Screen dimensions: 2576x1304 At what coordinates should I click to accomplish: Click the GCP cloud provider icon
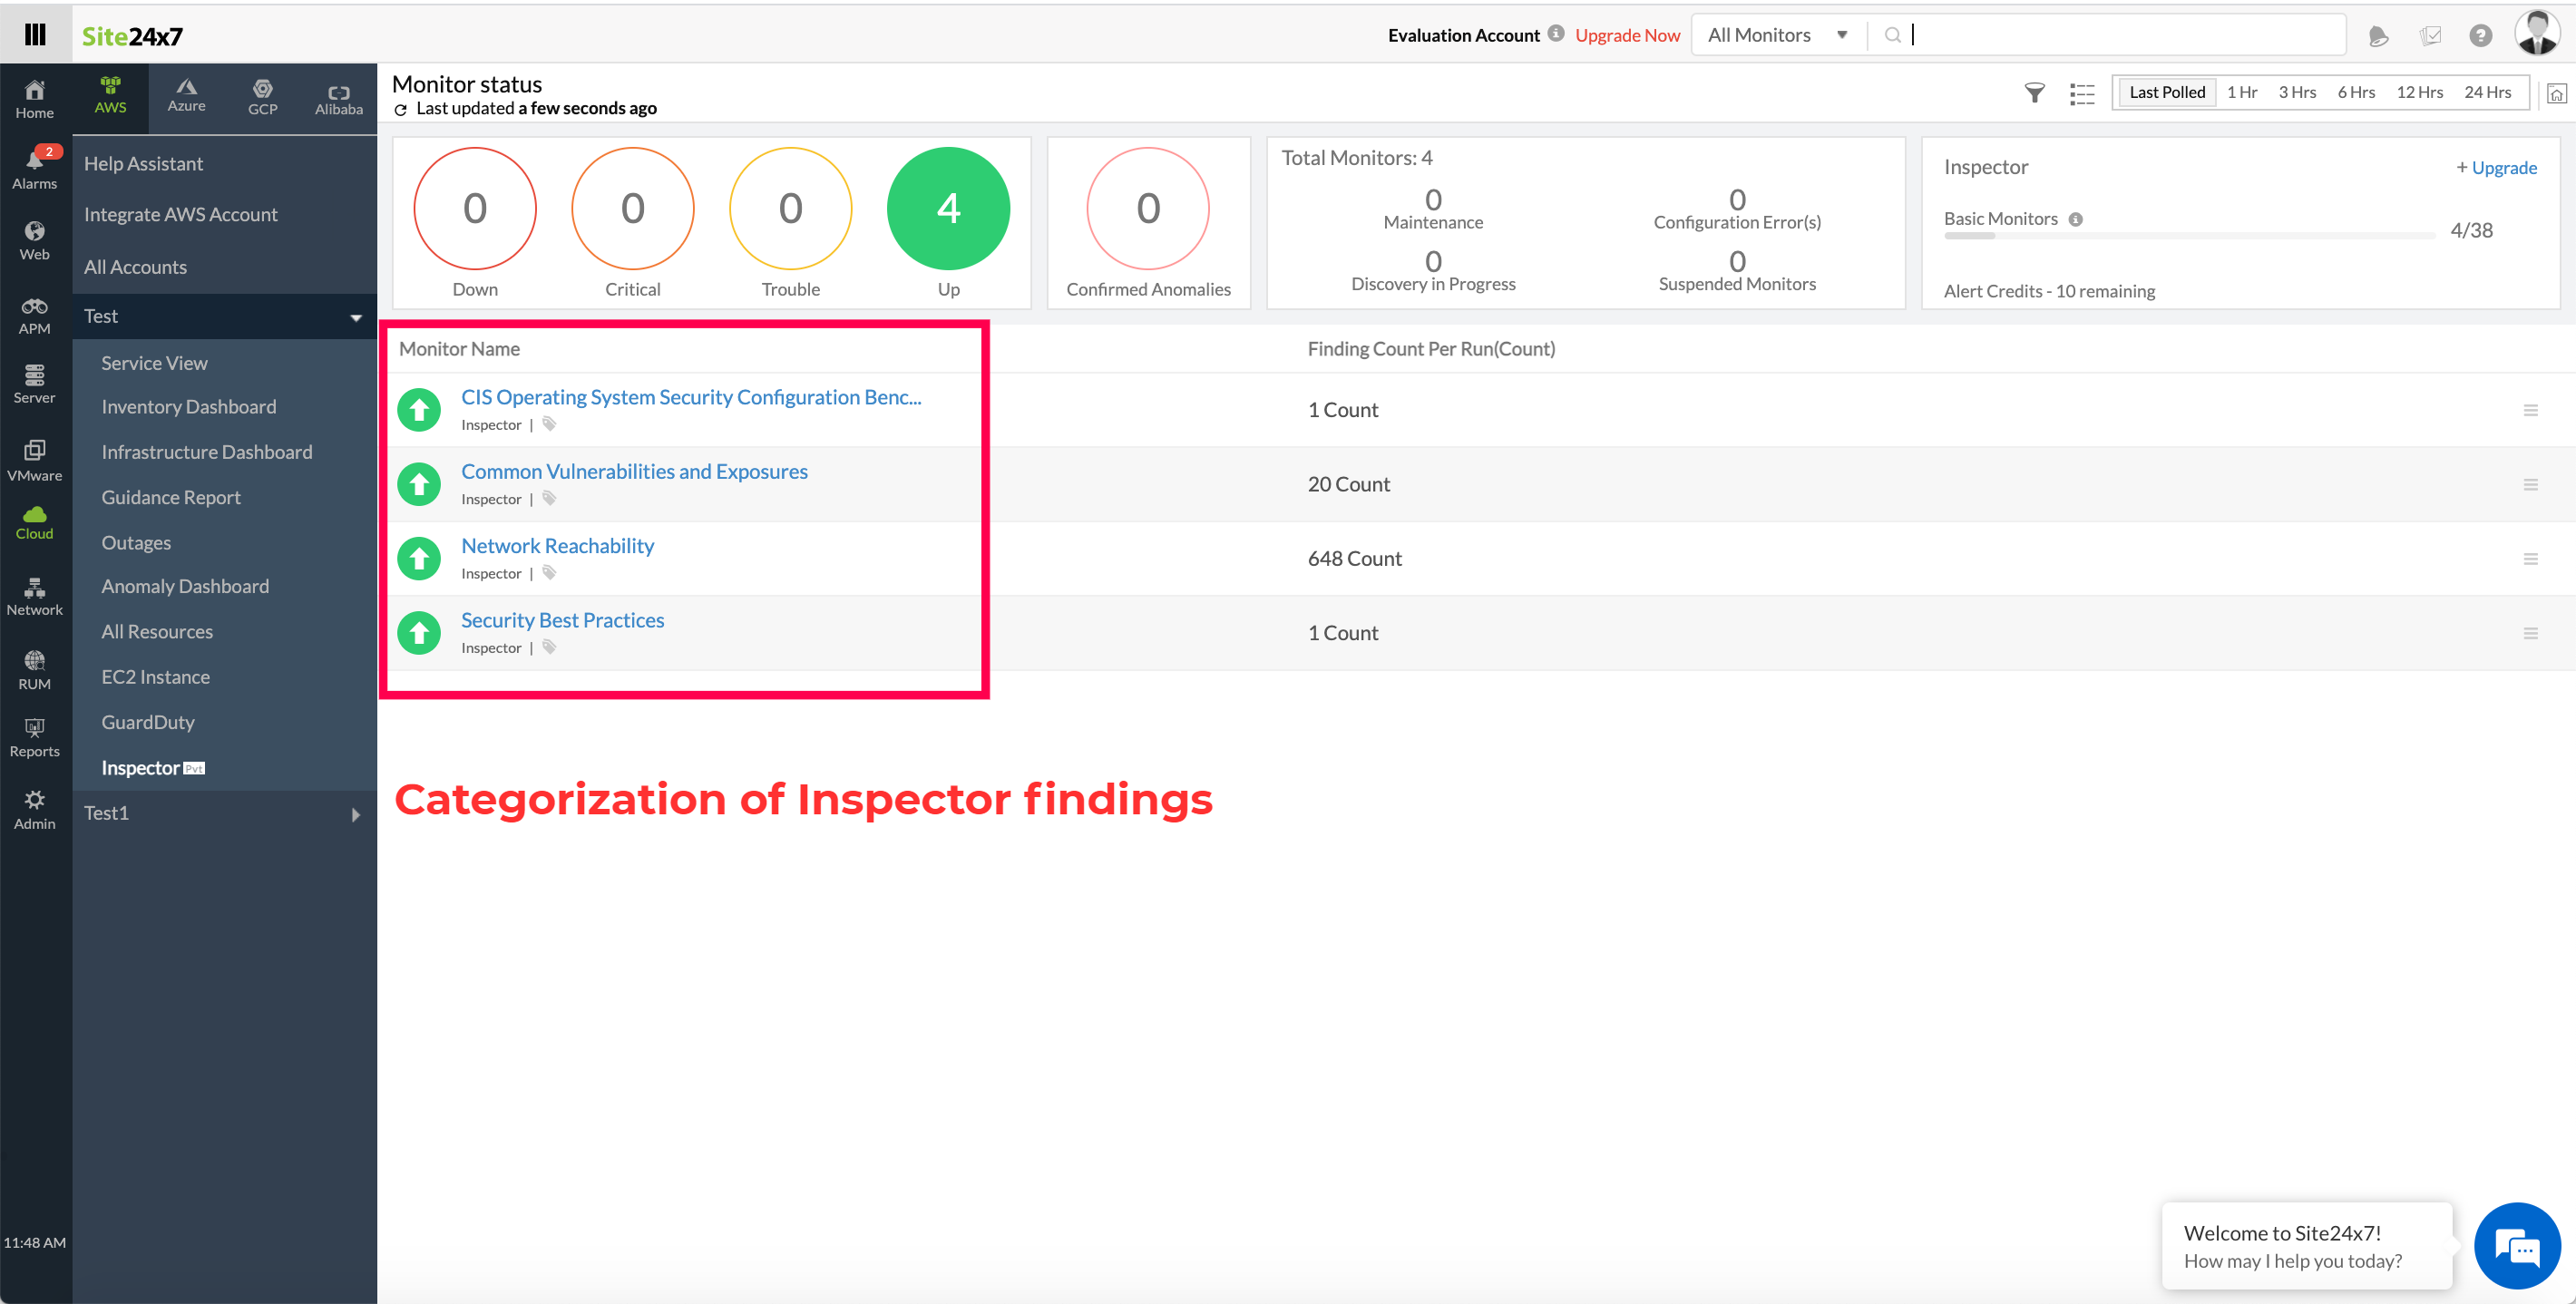(x=259, y=92)
